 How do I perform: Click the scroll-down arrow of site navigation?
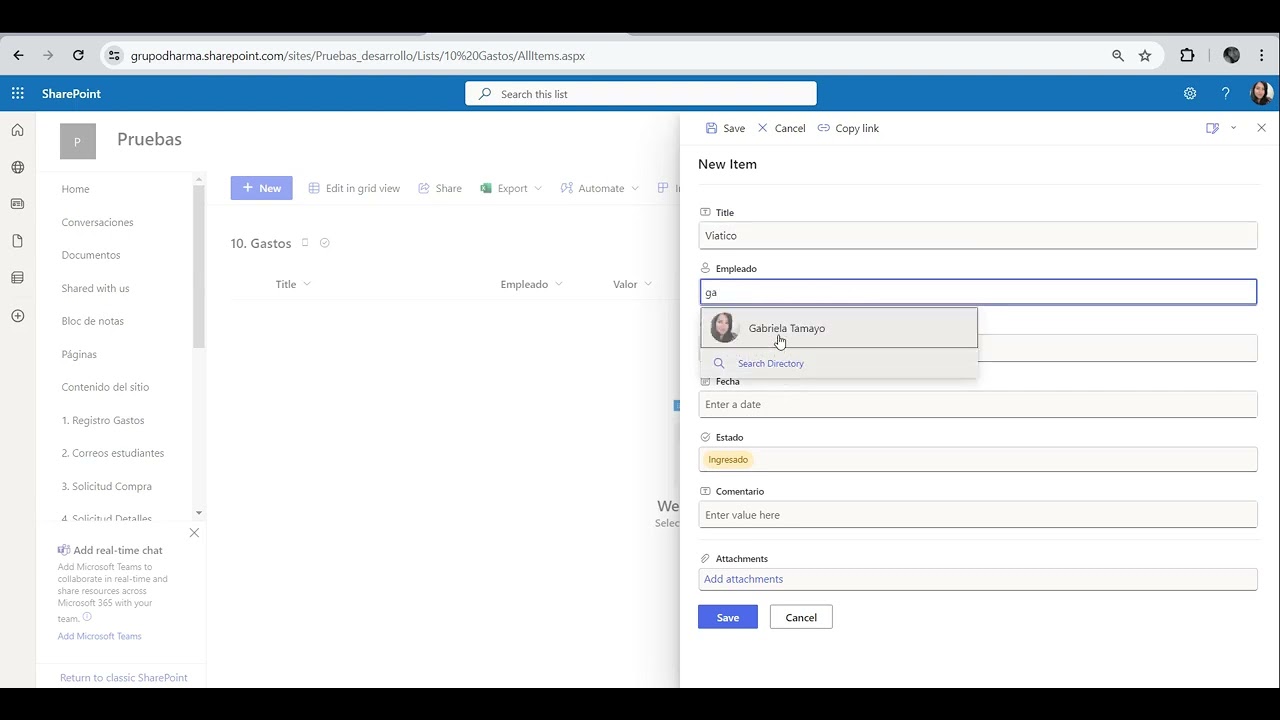(199, 513)
